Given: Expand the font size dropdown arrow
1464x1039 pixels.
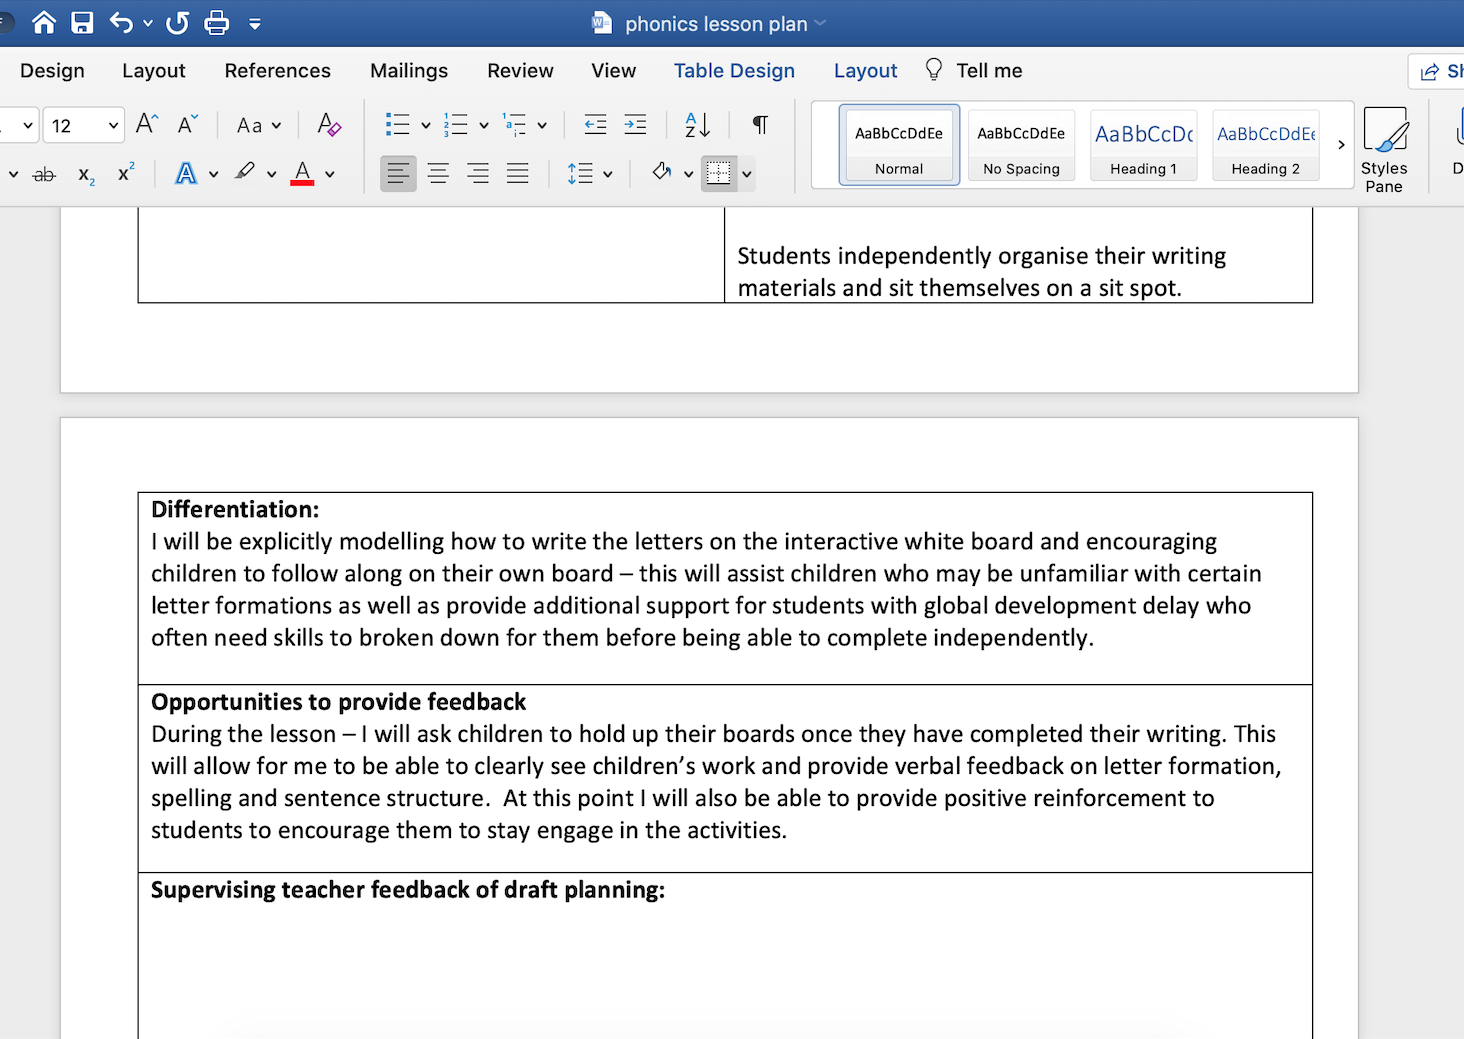Looking at the screenshot, I should (114, 126).
